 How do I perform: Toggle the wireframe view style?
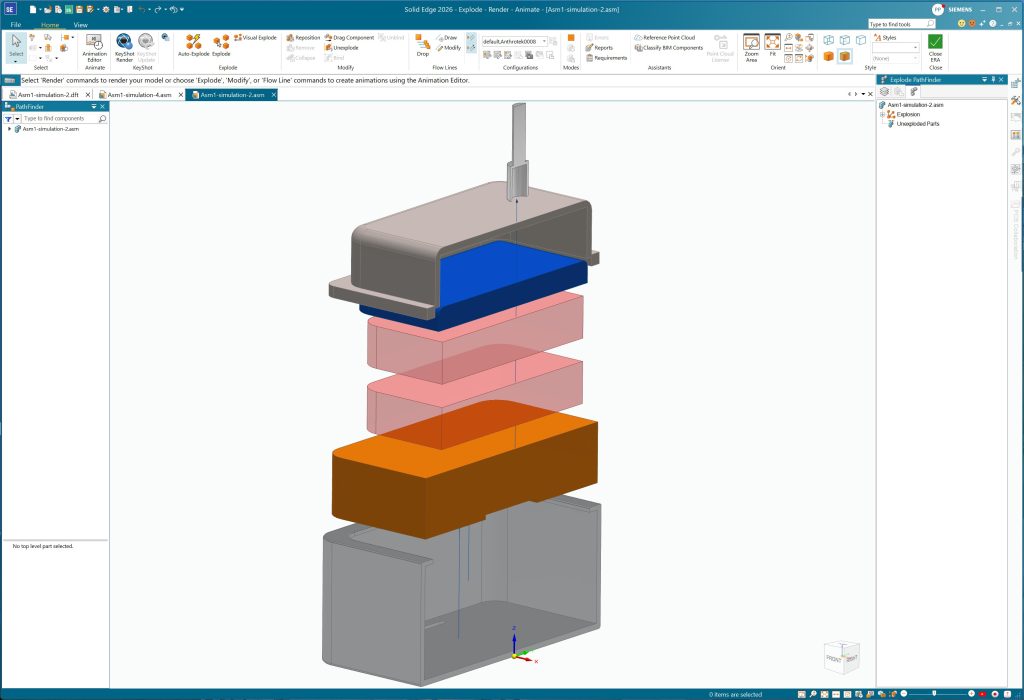coord(829,40)
